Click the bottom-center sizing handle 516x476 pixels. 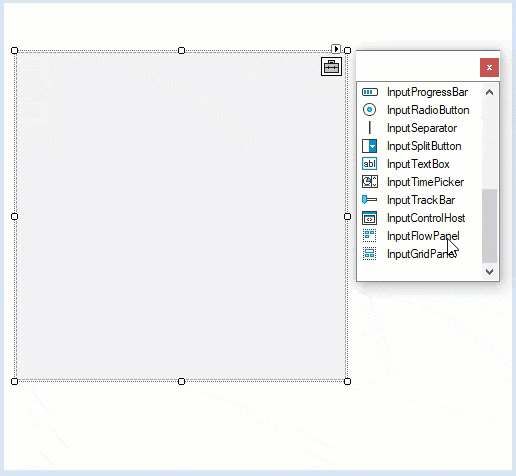pyautogui.click(x=181, y=381)
